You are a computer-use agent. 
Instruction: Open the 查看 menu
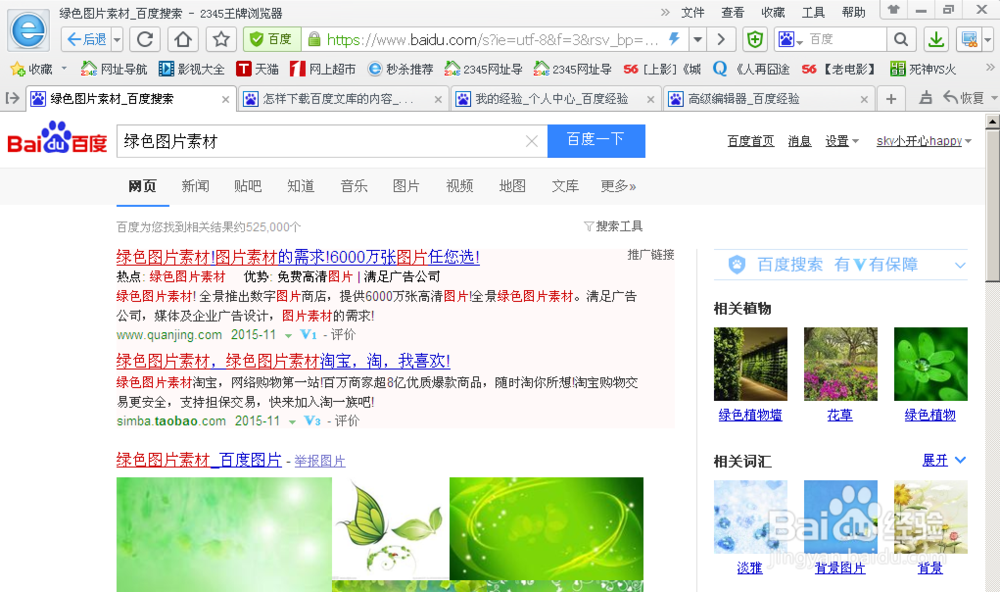click(733, 13)
